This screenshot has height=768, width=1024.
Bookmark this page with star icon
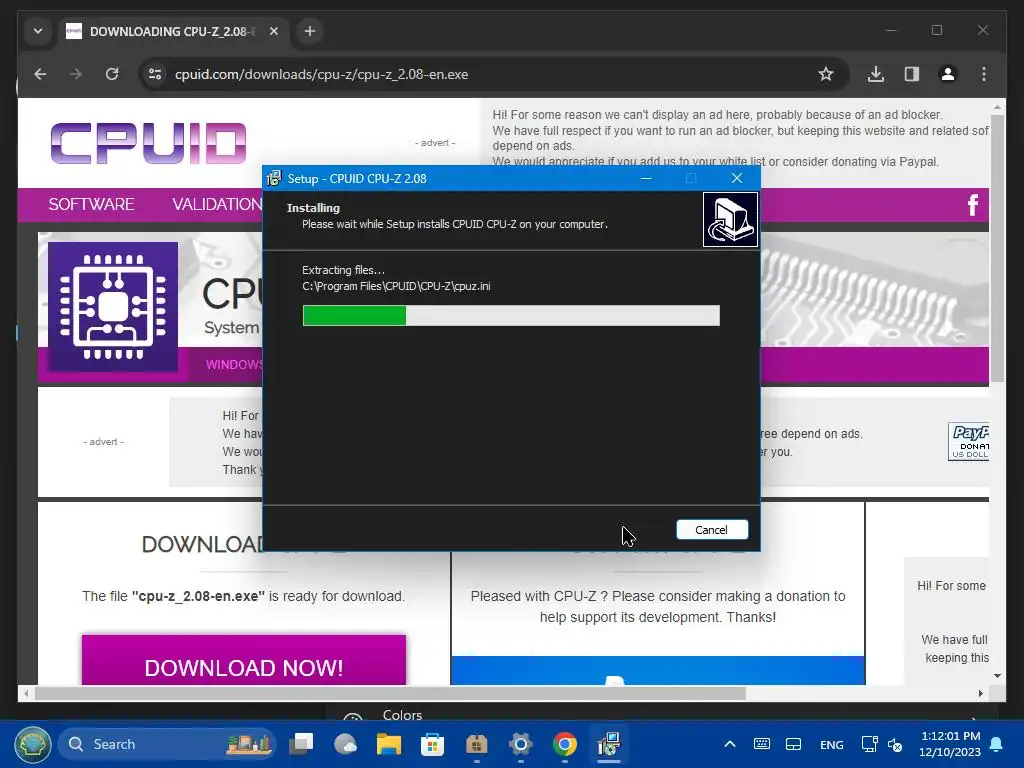click(825, 74)
